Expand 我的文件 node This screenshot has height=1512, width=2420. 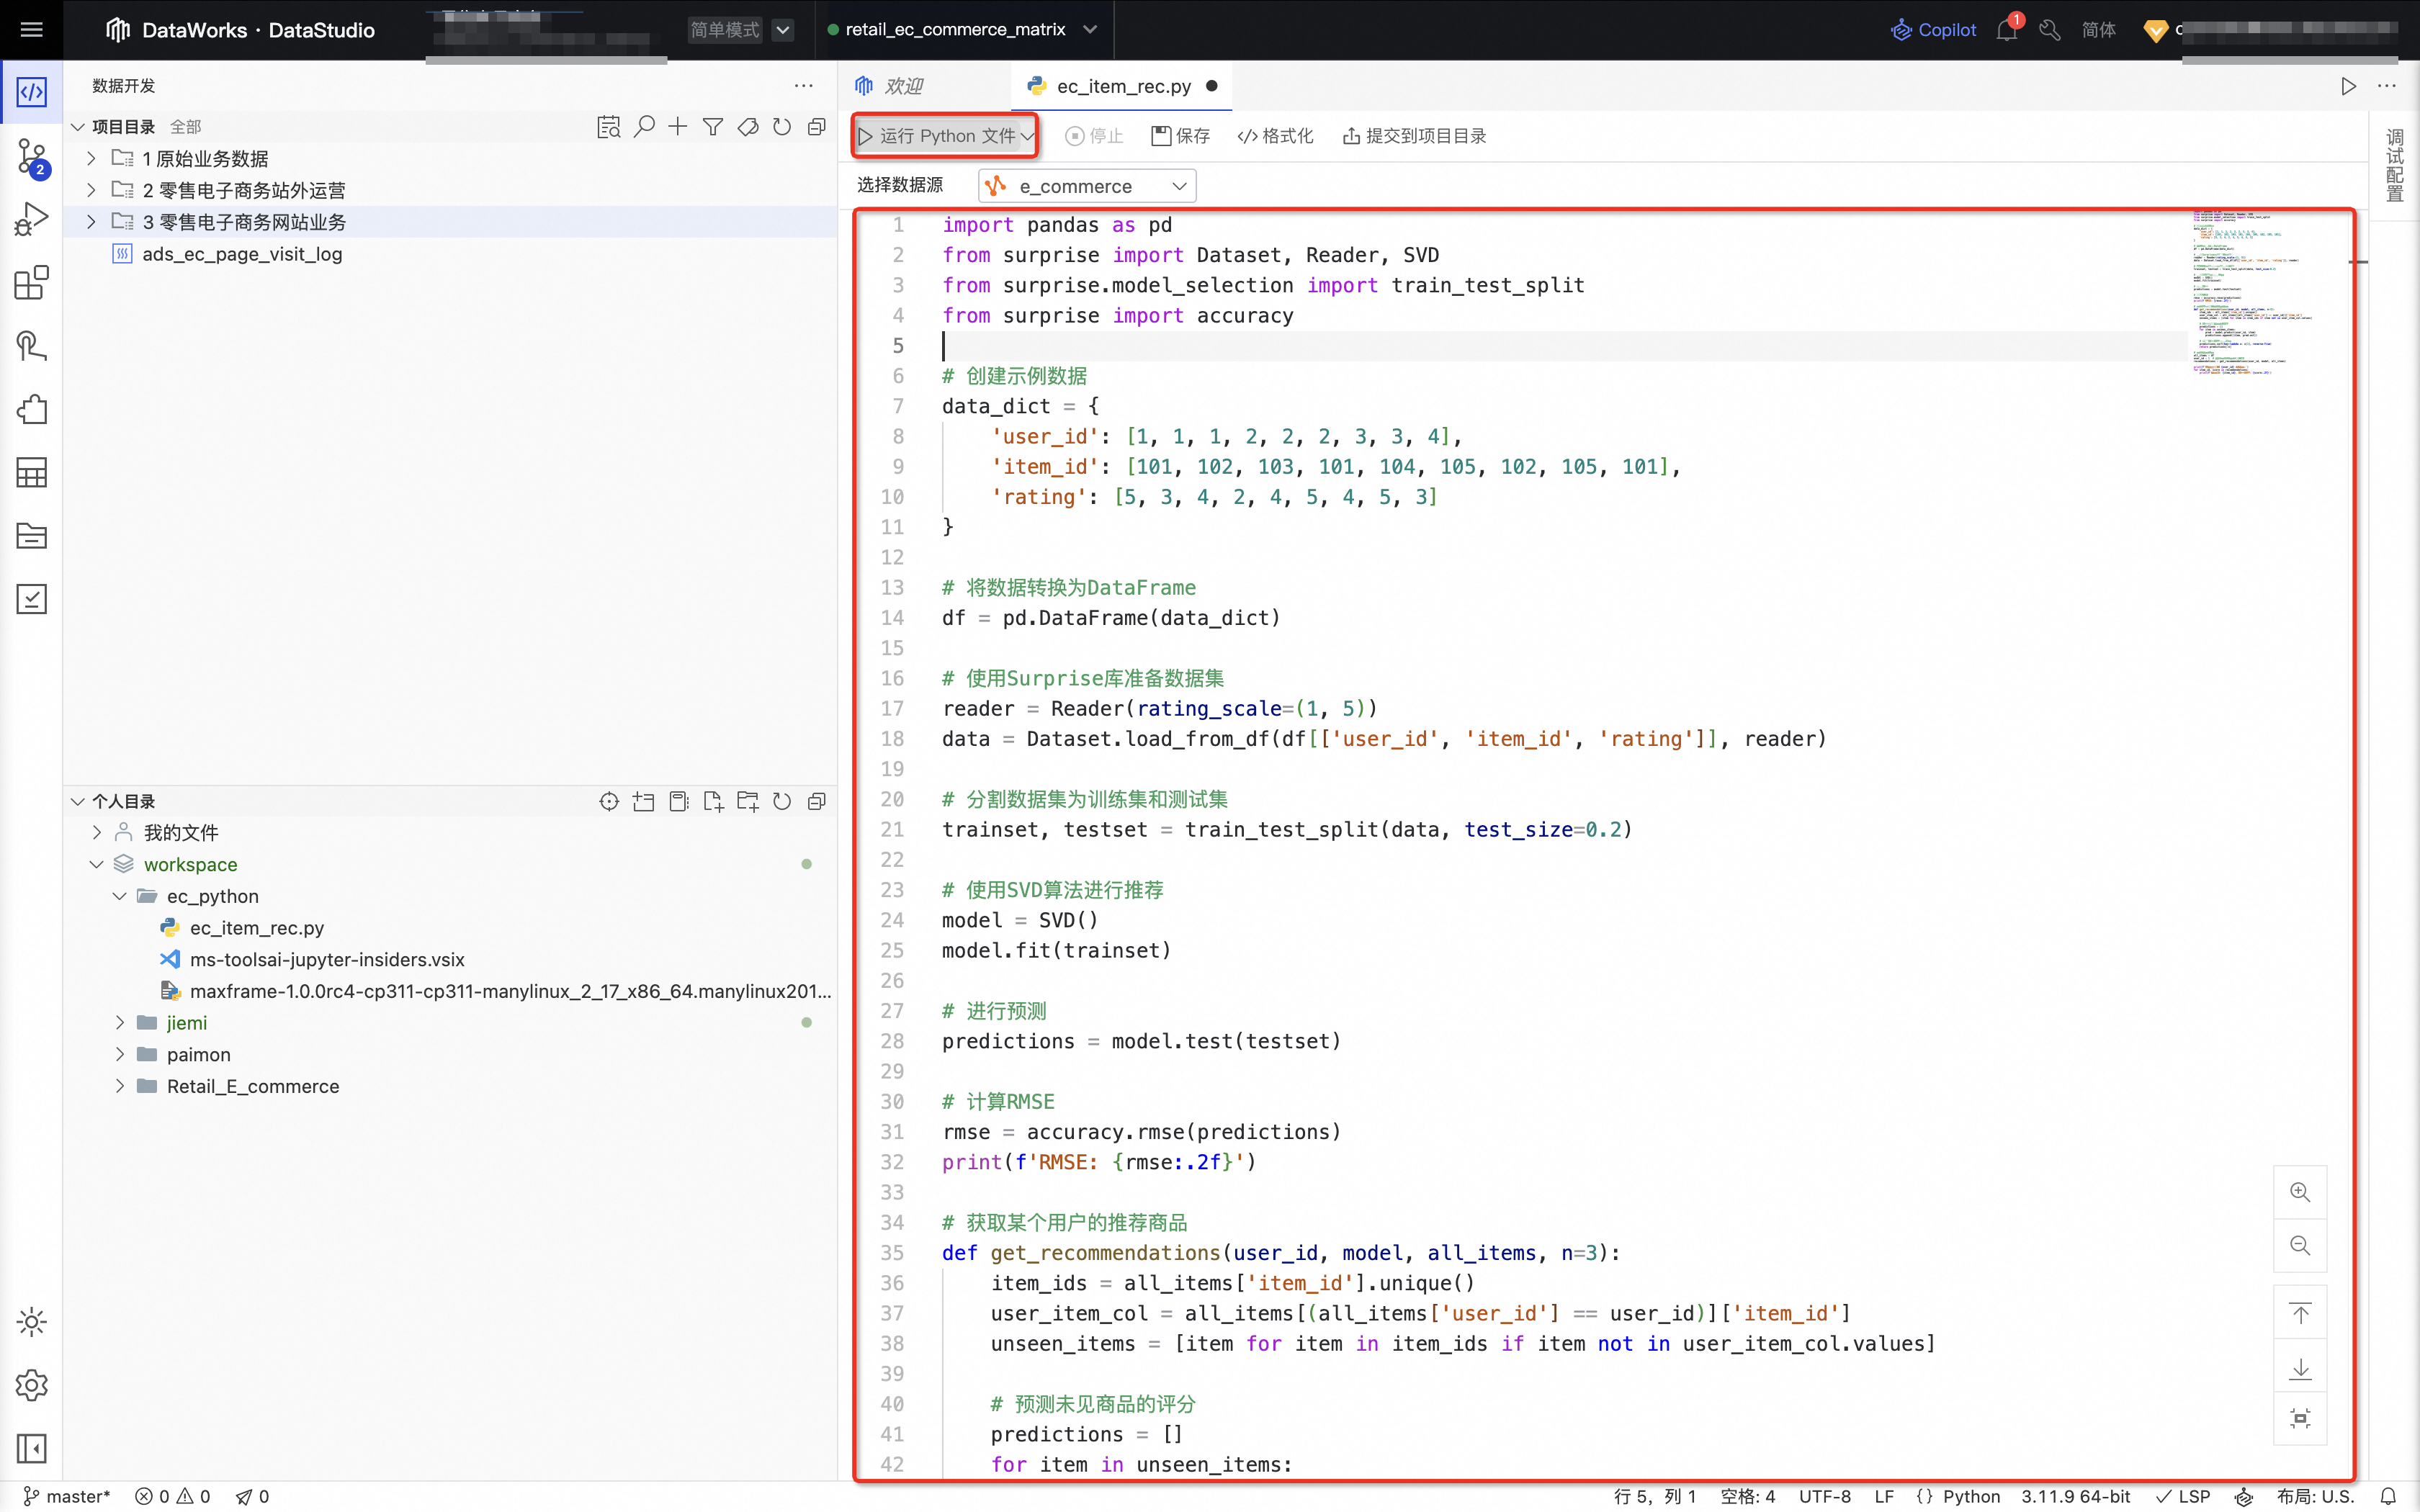[x=97, y=832]
